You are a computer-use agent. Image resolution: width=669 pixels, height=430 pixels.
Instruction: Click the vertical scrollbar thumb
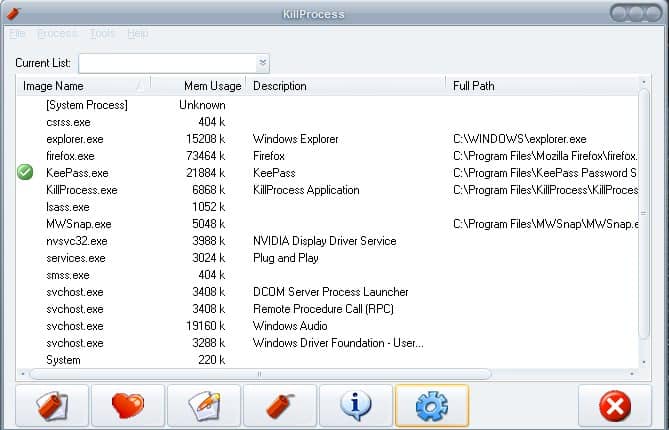(644, 213)
